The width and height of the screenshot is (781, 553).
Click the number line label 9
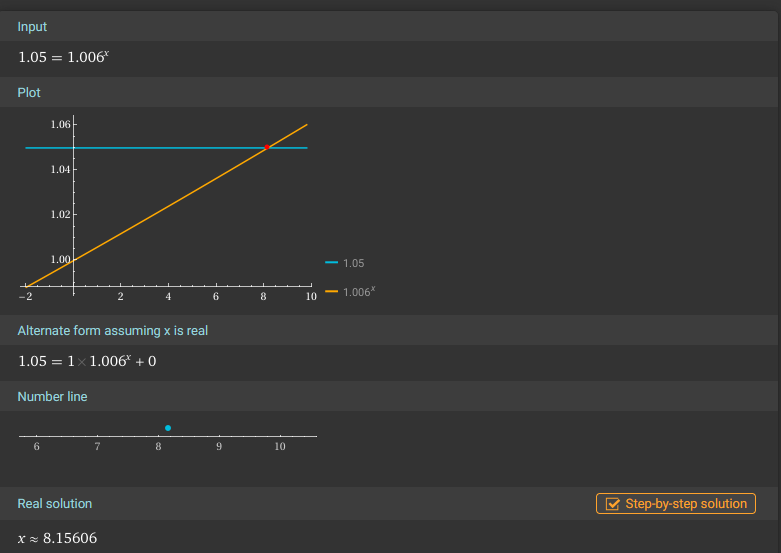tap(219, 446)
